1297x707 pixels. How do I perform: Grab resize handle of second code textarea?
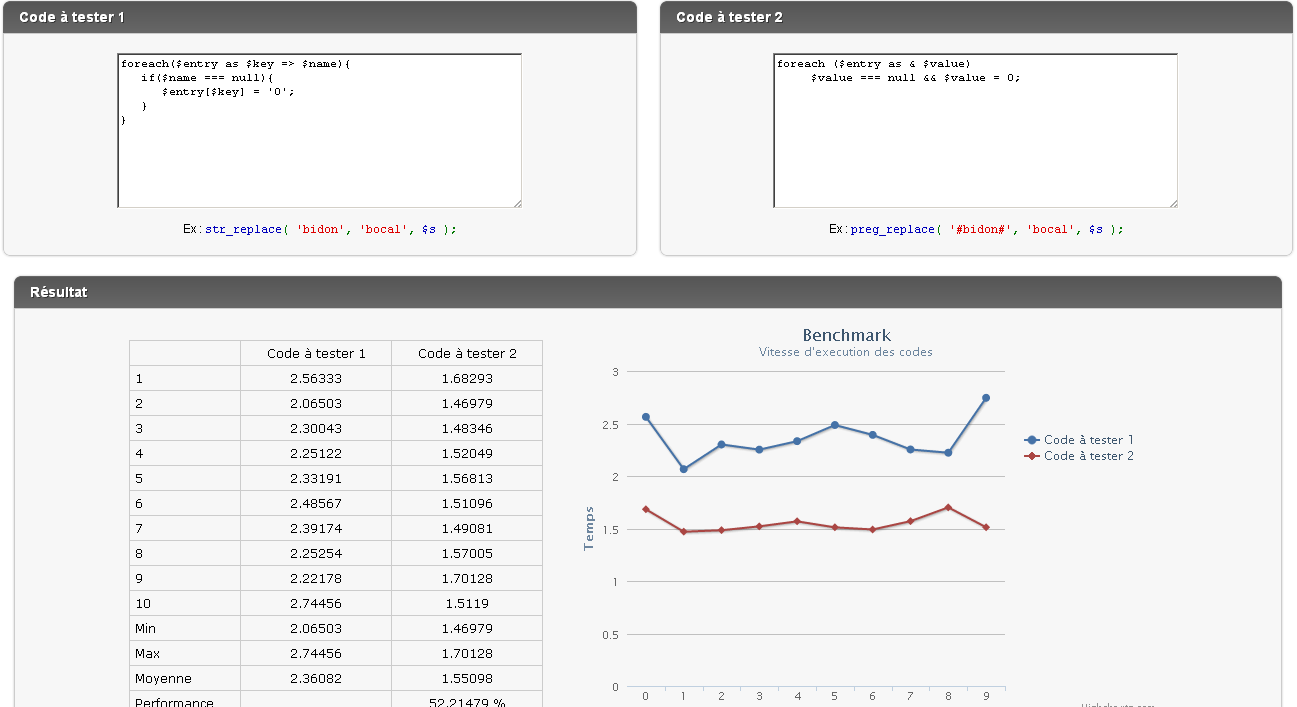pyautogui.click(x=1173, y=203)
